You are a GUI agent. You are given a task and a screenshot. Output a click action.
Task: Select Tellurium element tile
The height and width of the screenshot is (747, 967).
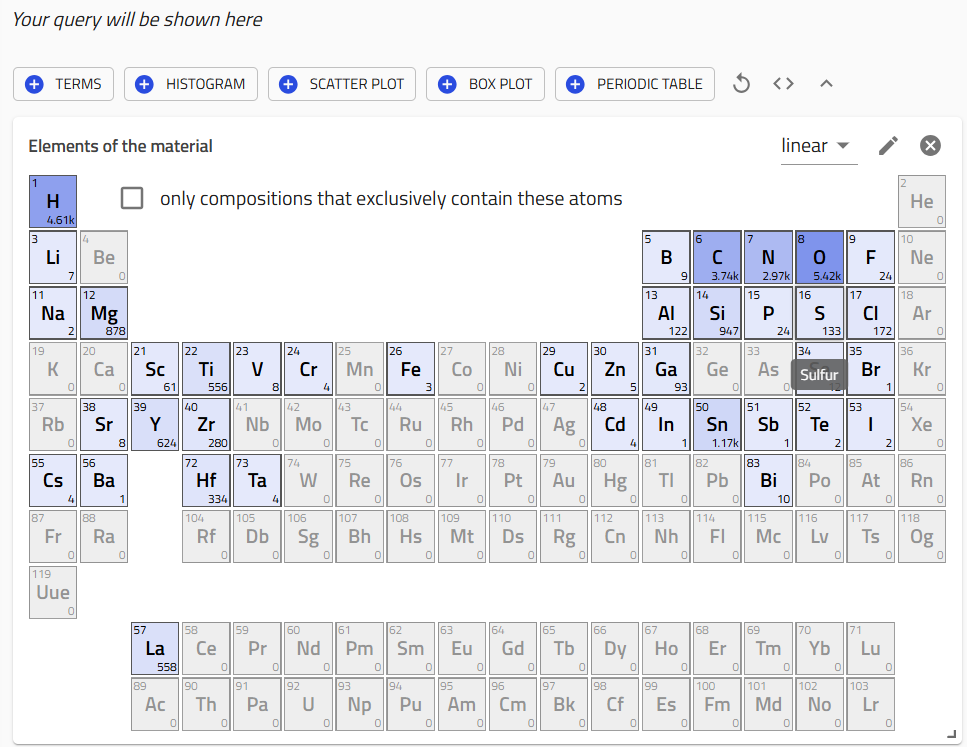[x=819, y=424]
